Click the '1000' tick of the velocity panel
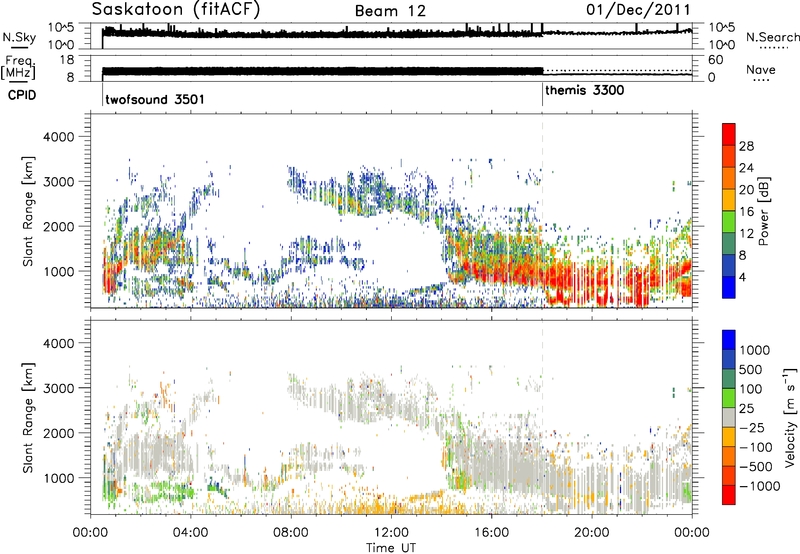Screen dimensions: 800x554 (x=59, y=478)
